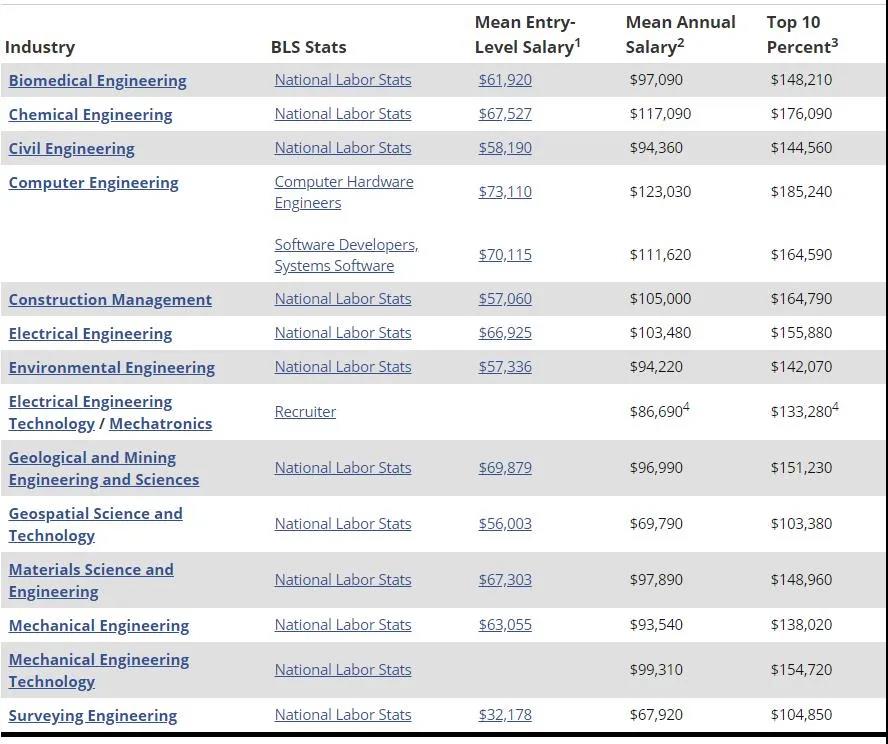This screenshot has height=744, width=888.
Task: Click the Construction Management link
Action: coord(110,299)
